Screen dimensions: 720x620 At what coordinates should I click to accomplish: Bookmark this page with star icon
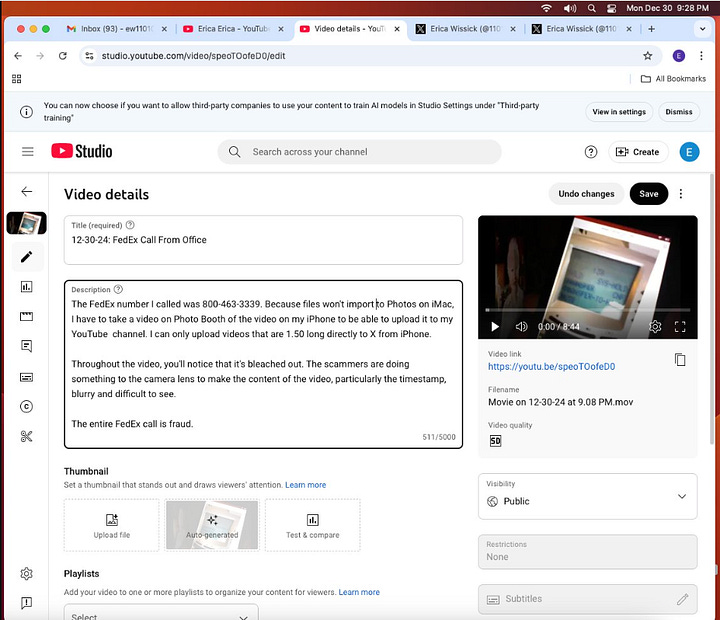[647, 56]
